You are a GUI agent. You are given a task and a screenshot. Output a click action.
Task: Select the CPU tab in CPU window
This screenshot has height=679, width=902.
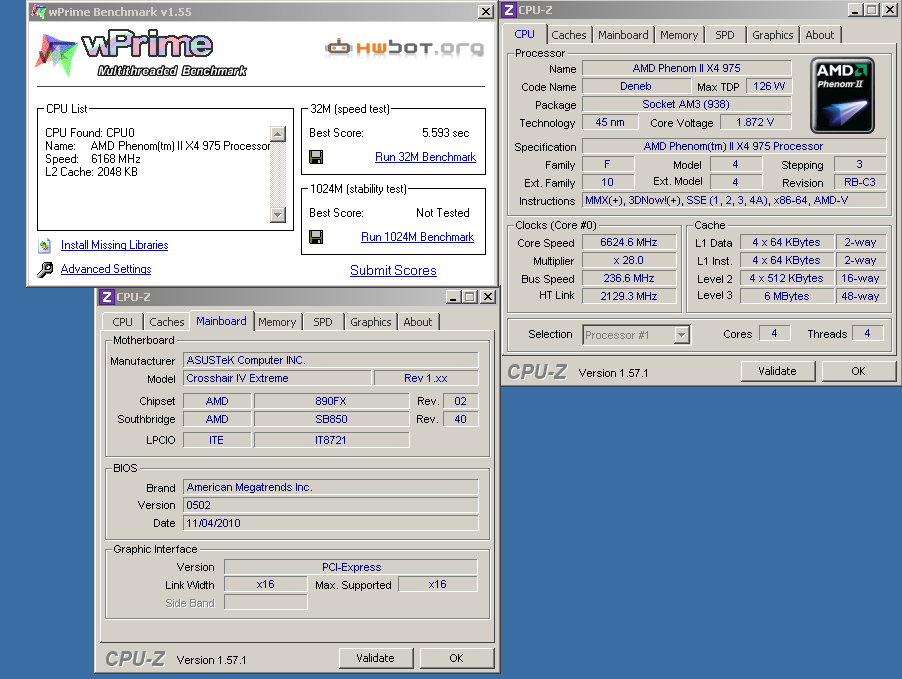coord(525,34)
